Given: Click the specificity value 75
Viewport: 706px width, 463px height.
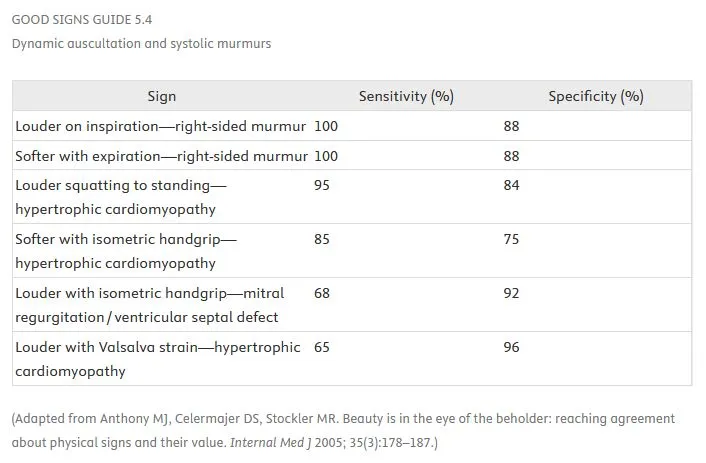Looking at the screenshot, I should click(512, 240).
